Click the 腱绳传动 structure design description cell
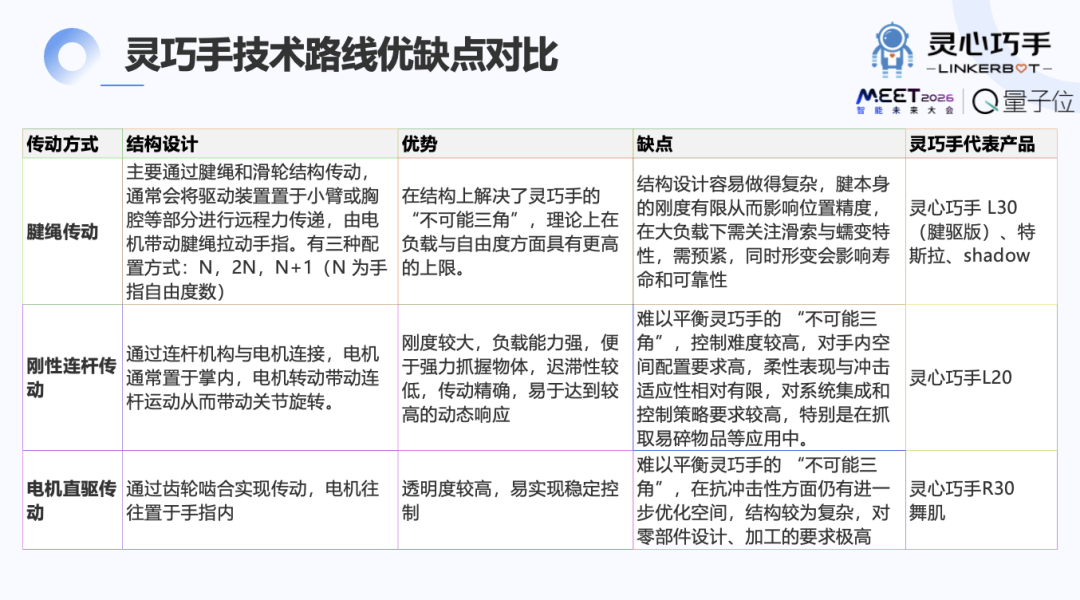The image size is (1080, 600). tap(259, 232)
